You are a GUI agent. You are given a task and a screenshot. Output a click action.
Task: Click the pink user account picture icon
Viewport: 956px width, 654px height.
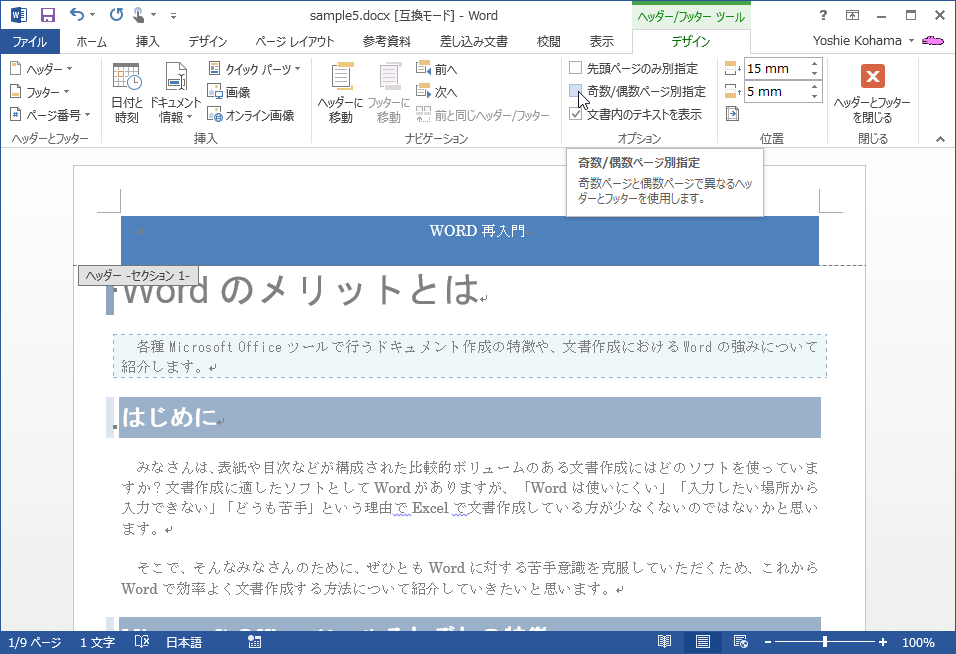tap(933, 41)
